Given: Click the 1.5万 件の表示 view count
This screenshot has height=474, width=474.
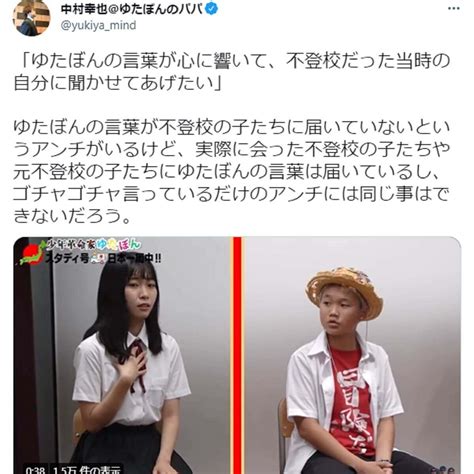Looking at the screenshot, I should 87,470.
